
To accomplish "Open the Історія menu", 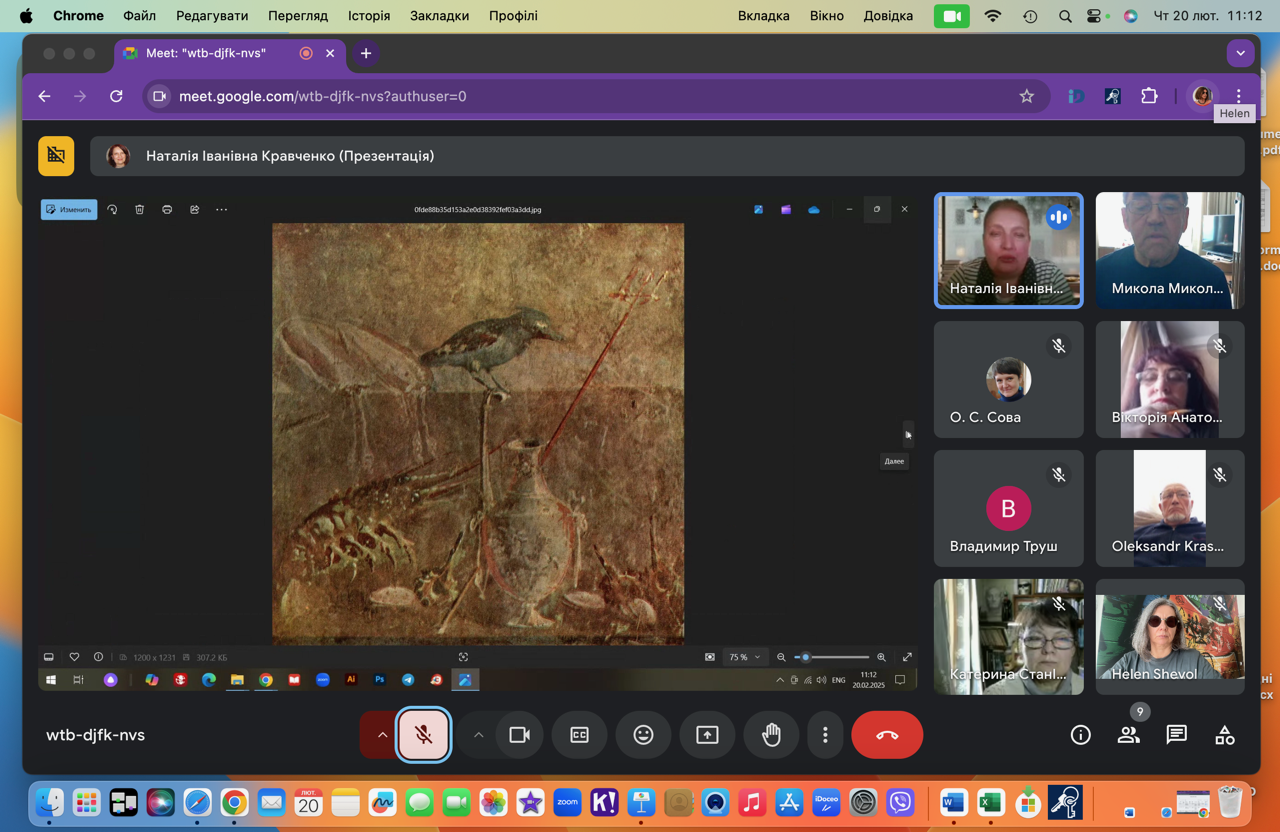I will tap(369, 16).
